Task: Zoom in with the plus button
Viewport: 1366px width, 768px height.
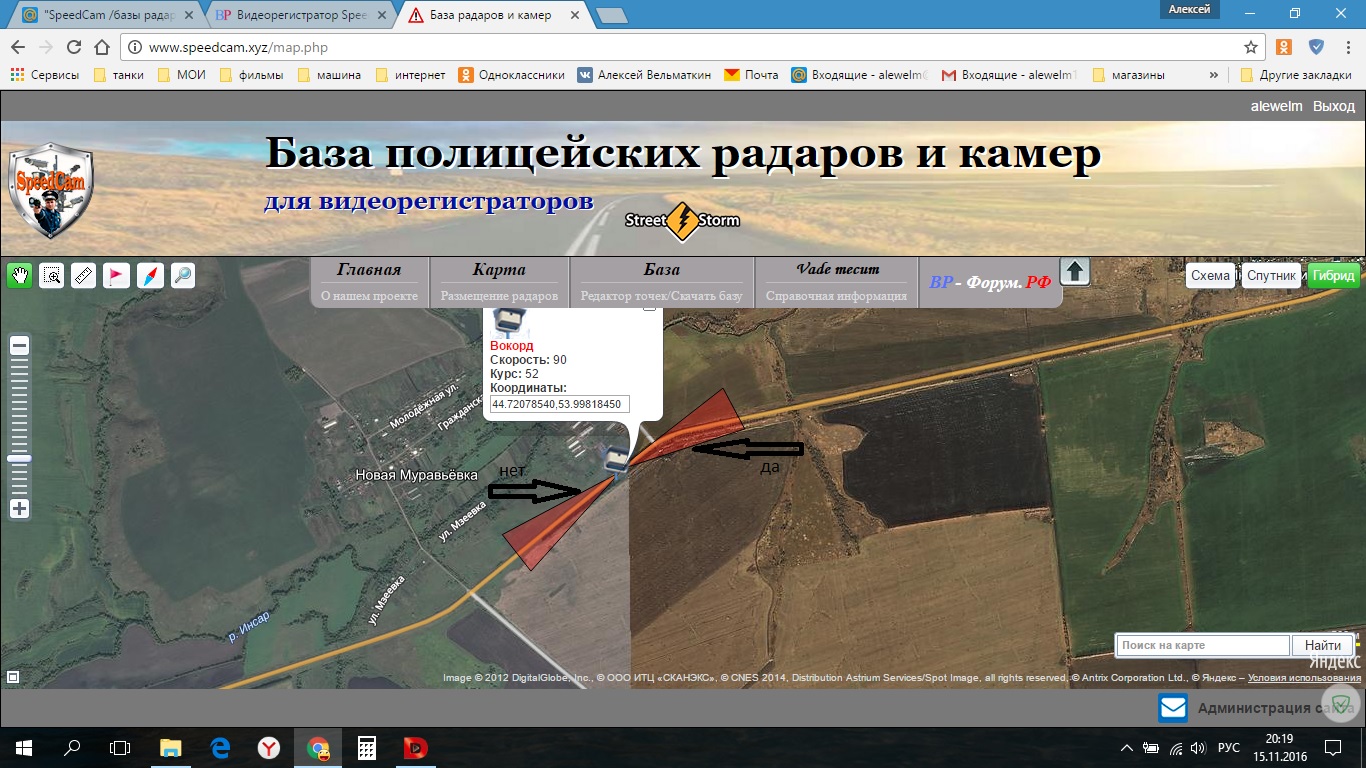Action: coord(19,509)
